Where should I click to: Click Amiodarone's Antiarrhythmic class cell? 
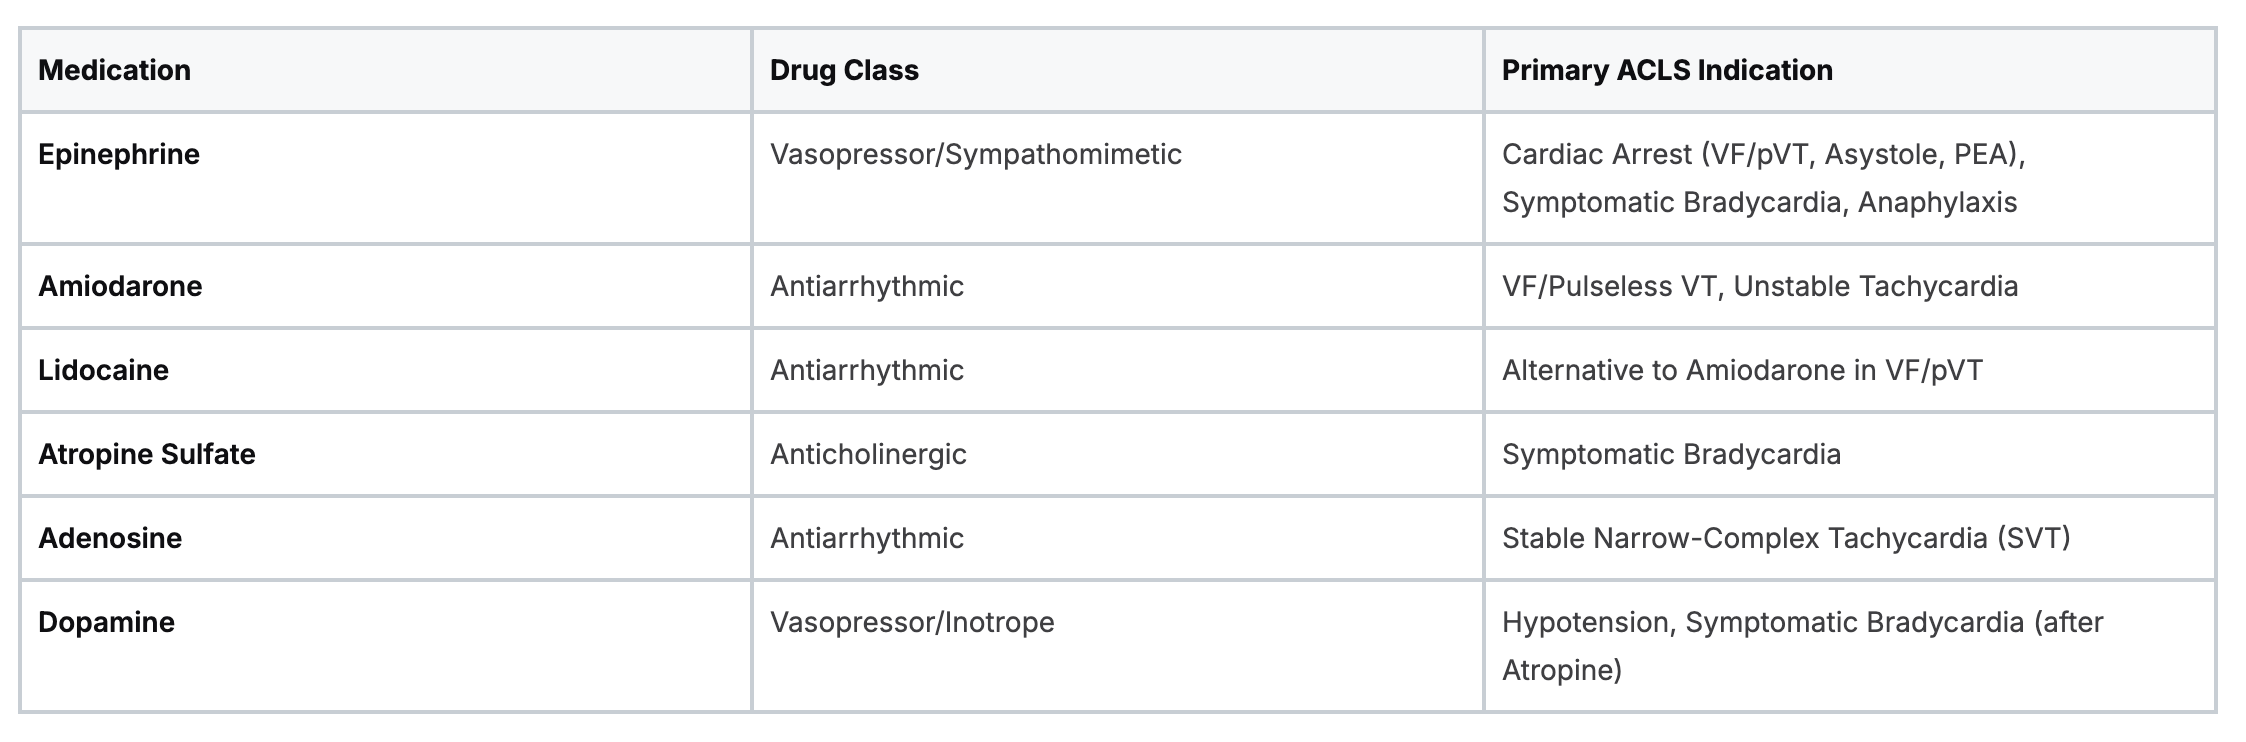pyautogui.click(x=866, y=286)
